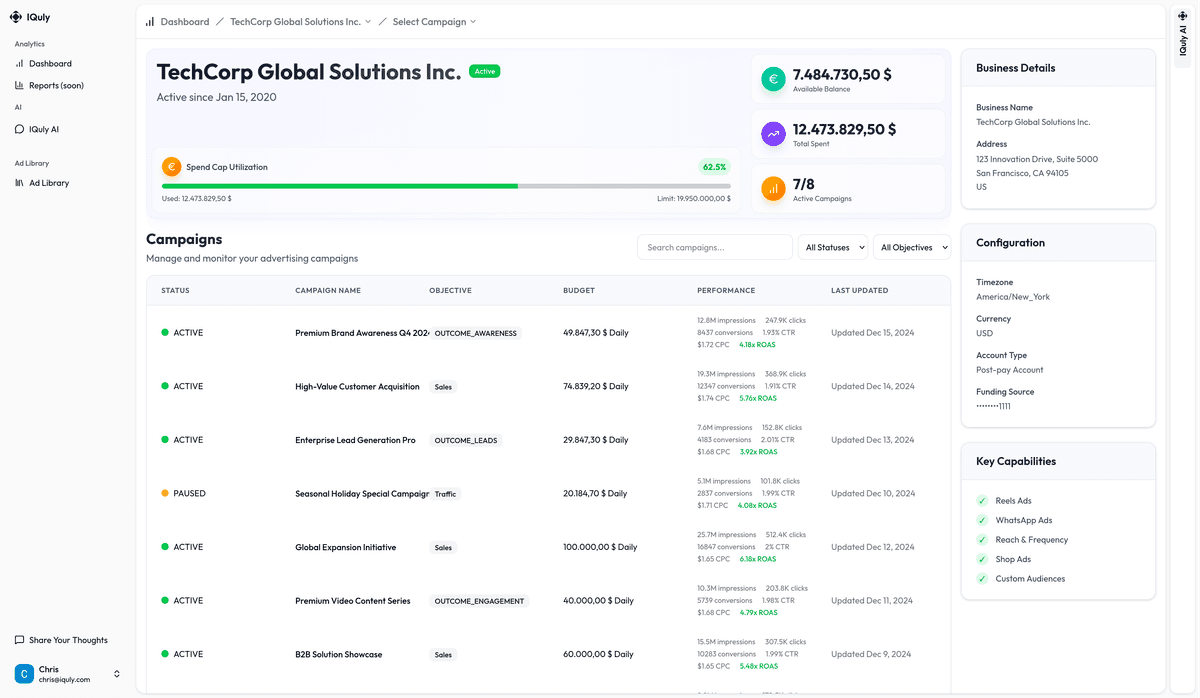1200x698 pixels.
Task: Click the IQuly logo icon
Action: click(x=16, y=16)
